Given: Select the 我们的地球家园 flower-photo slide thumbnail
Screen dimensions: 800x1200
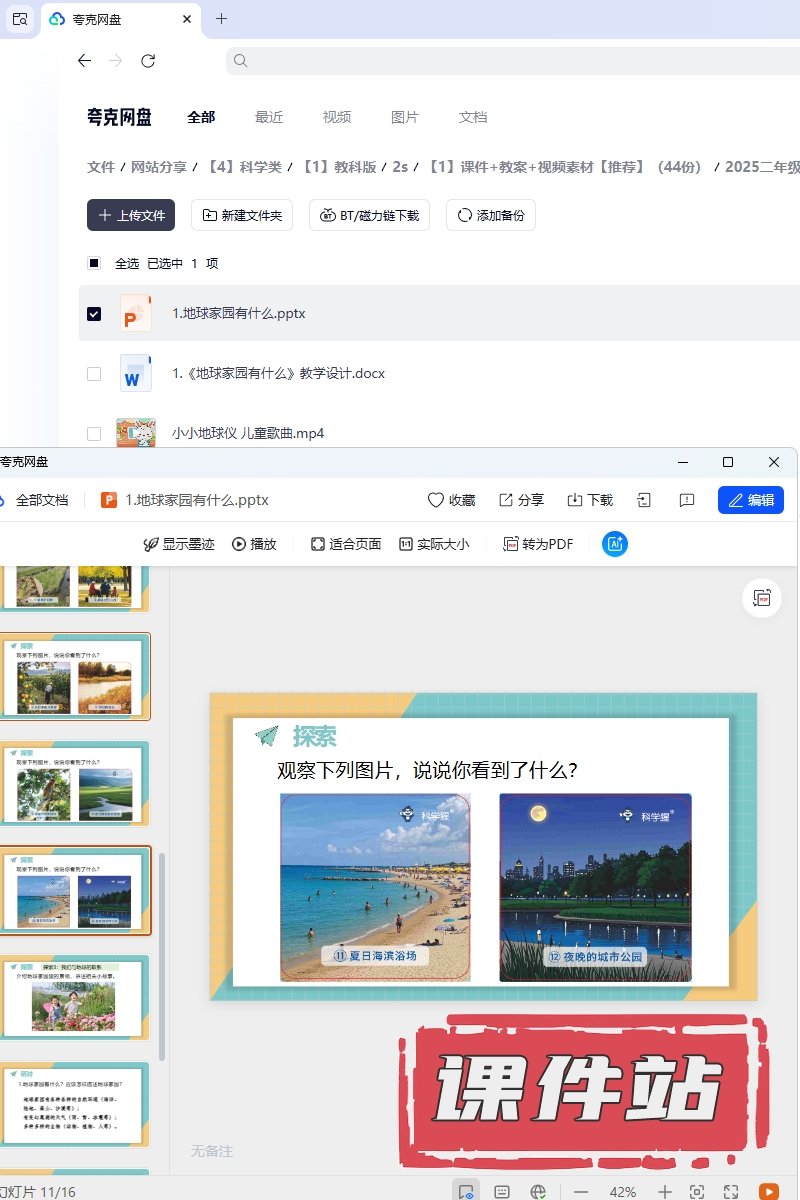Looking at the screenshot, I should point(74,997).
